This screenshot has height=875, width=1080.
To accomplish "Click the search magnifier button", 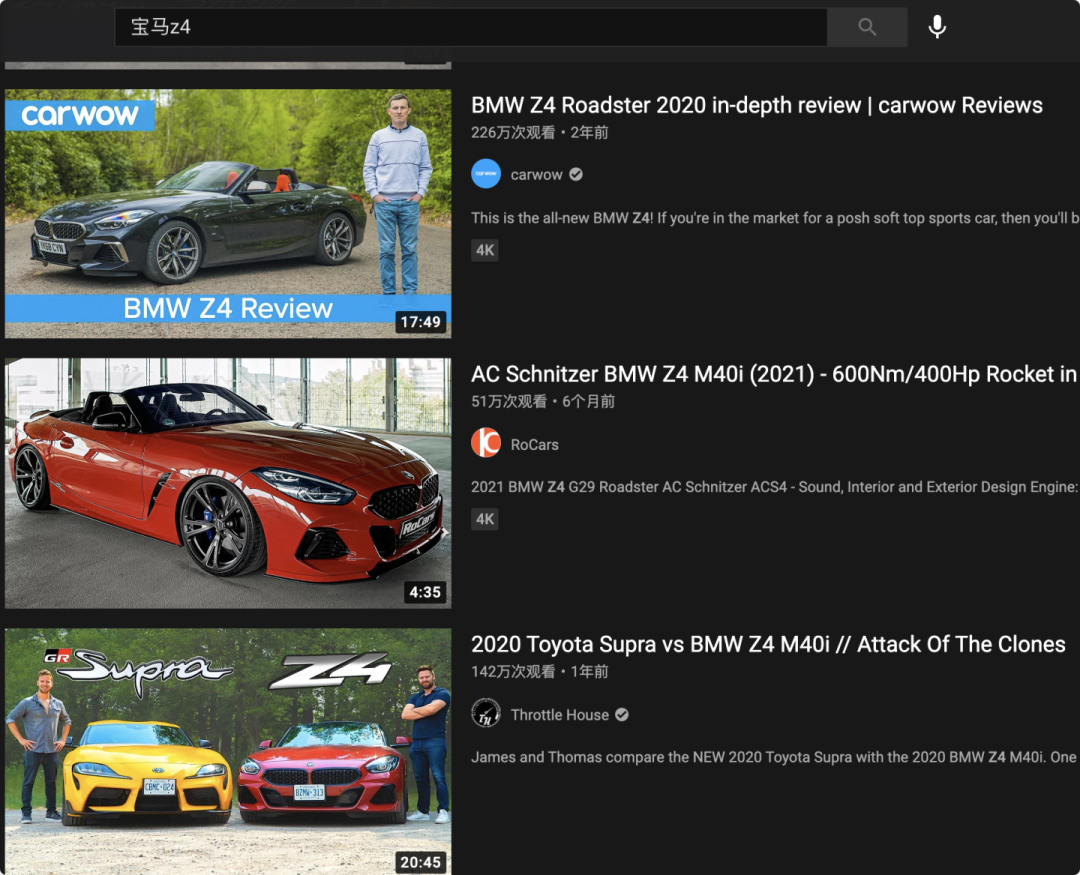I will tap(867, 27).
